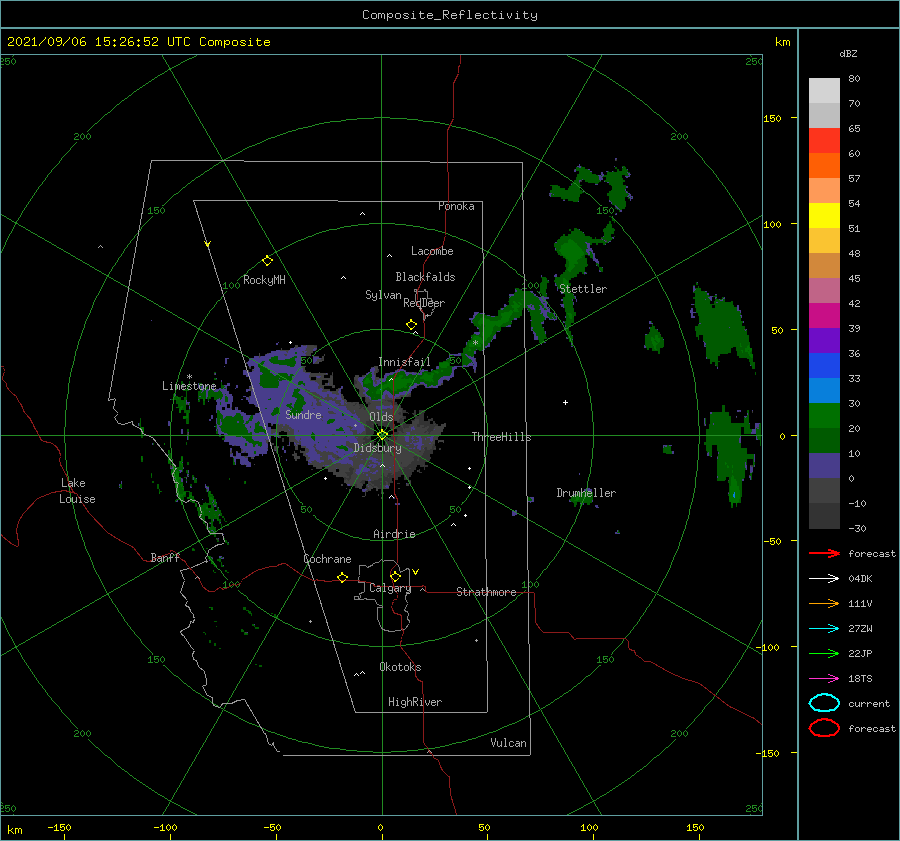The width and height of the screenshot is (900, 841).
Task: Click the Sundre town label
Action: (x=303, y=415)
